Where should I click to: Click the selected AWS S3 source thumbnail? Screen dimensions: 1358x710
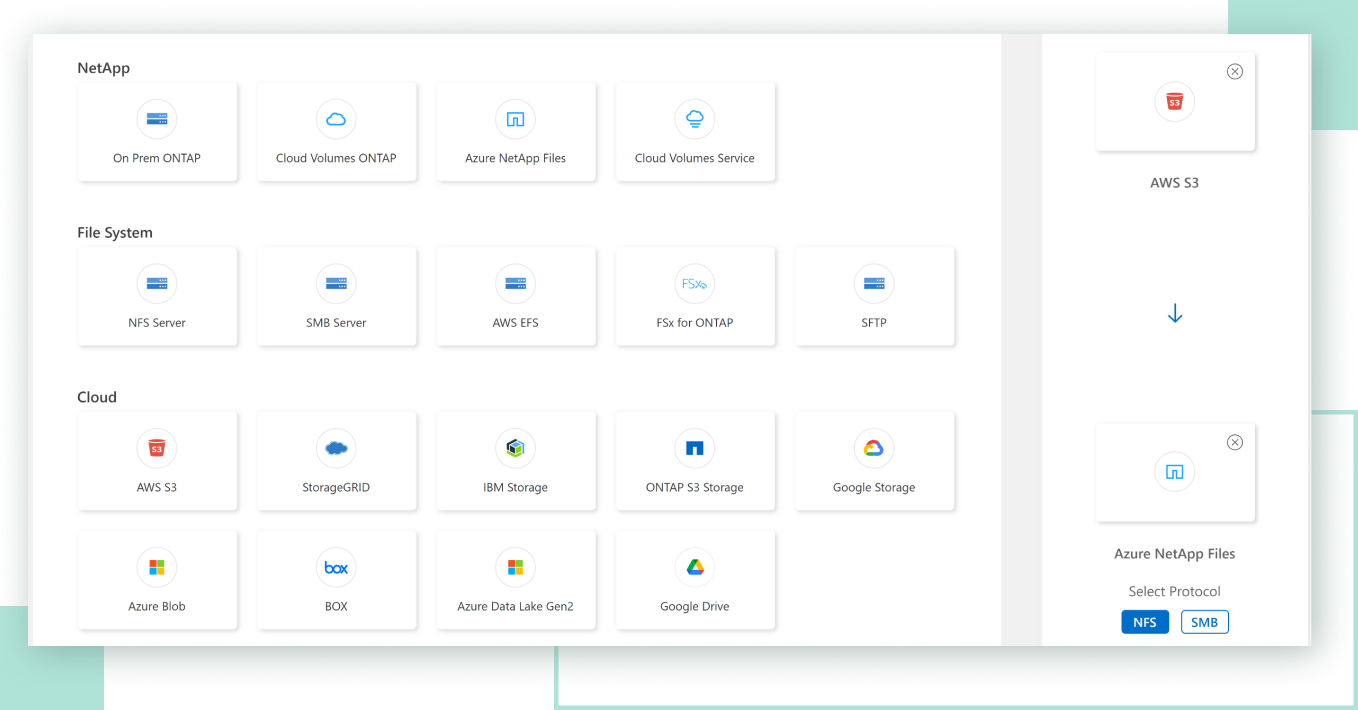(1174, 102)
